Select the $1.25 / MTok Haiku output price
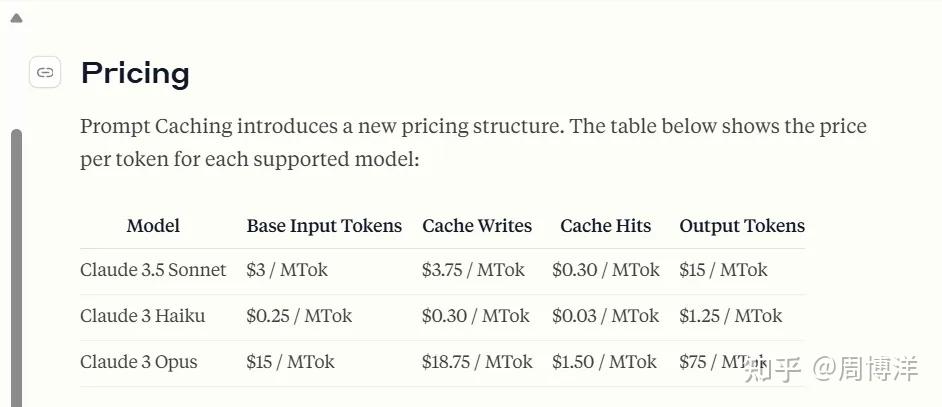942x407 pixels. (730, 316)
